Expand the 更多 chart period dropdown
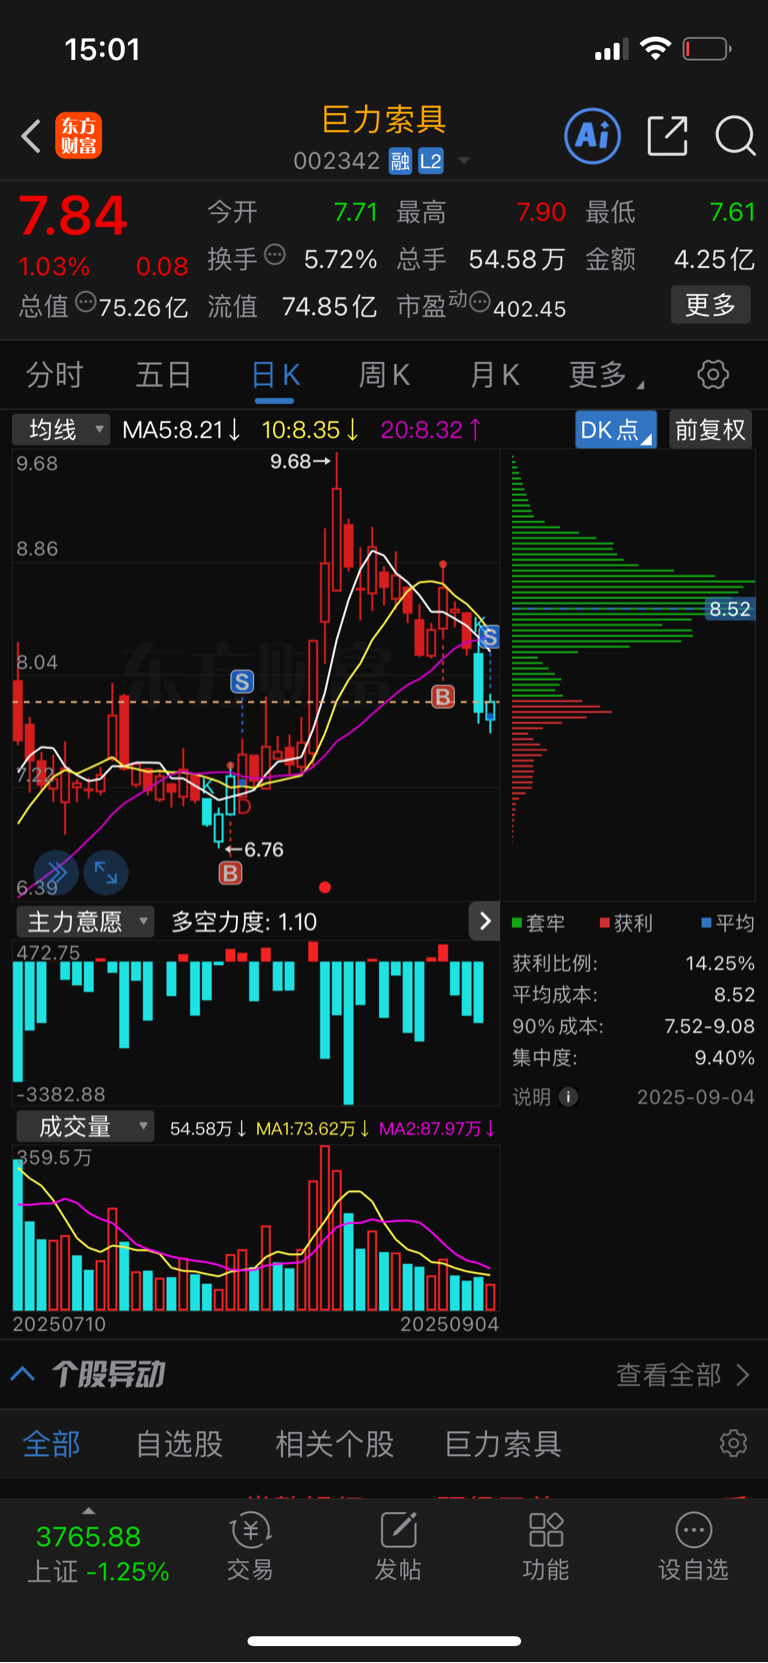Viewport: 768px width, 1663px height. (606, 375)
